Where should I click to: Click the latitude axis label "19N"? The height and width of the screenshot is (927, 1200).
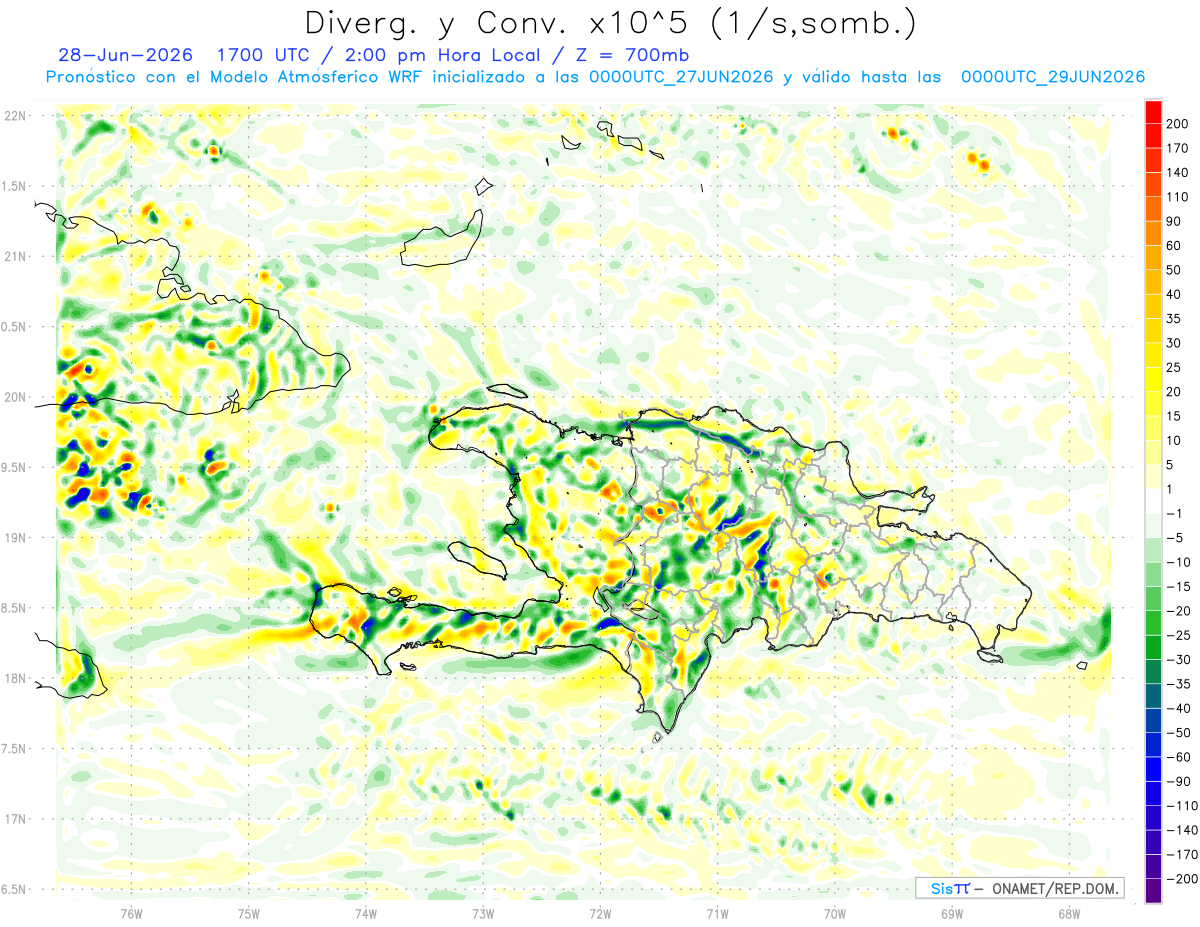pos(16,537)
